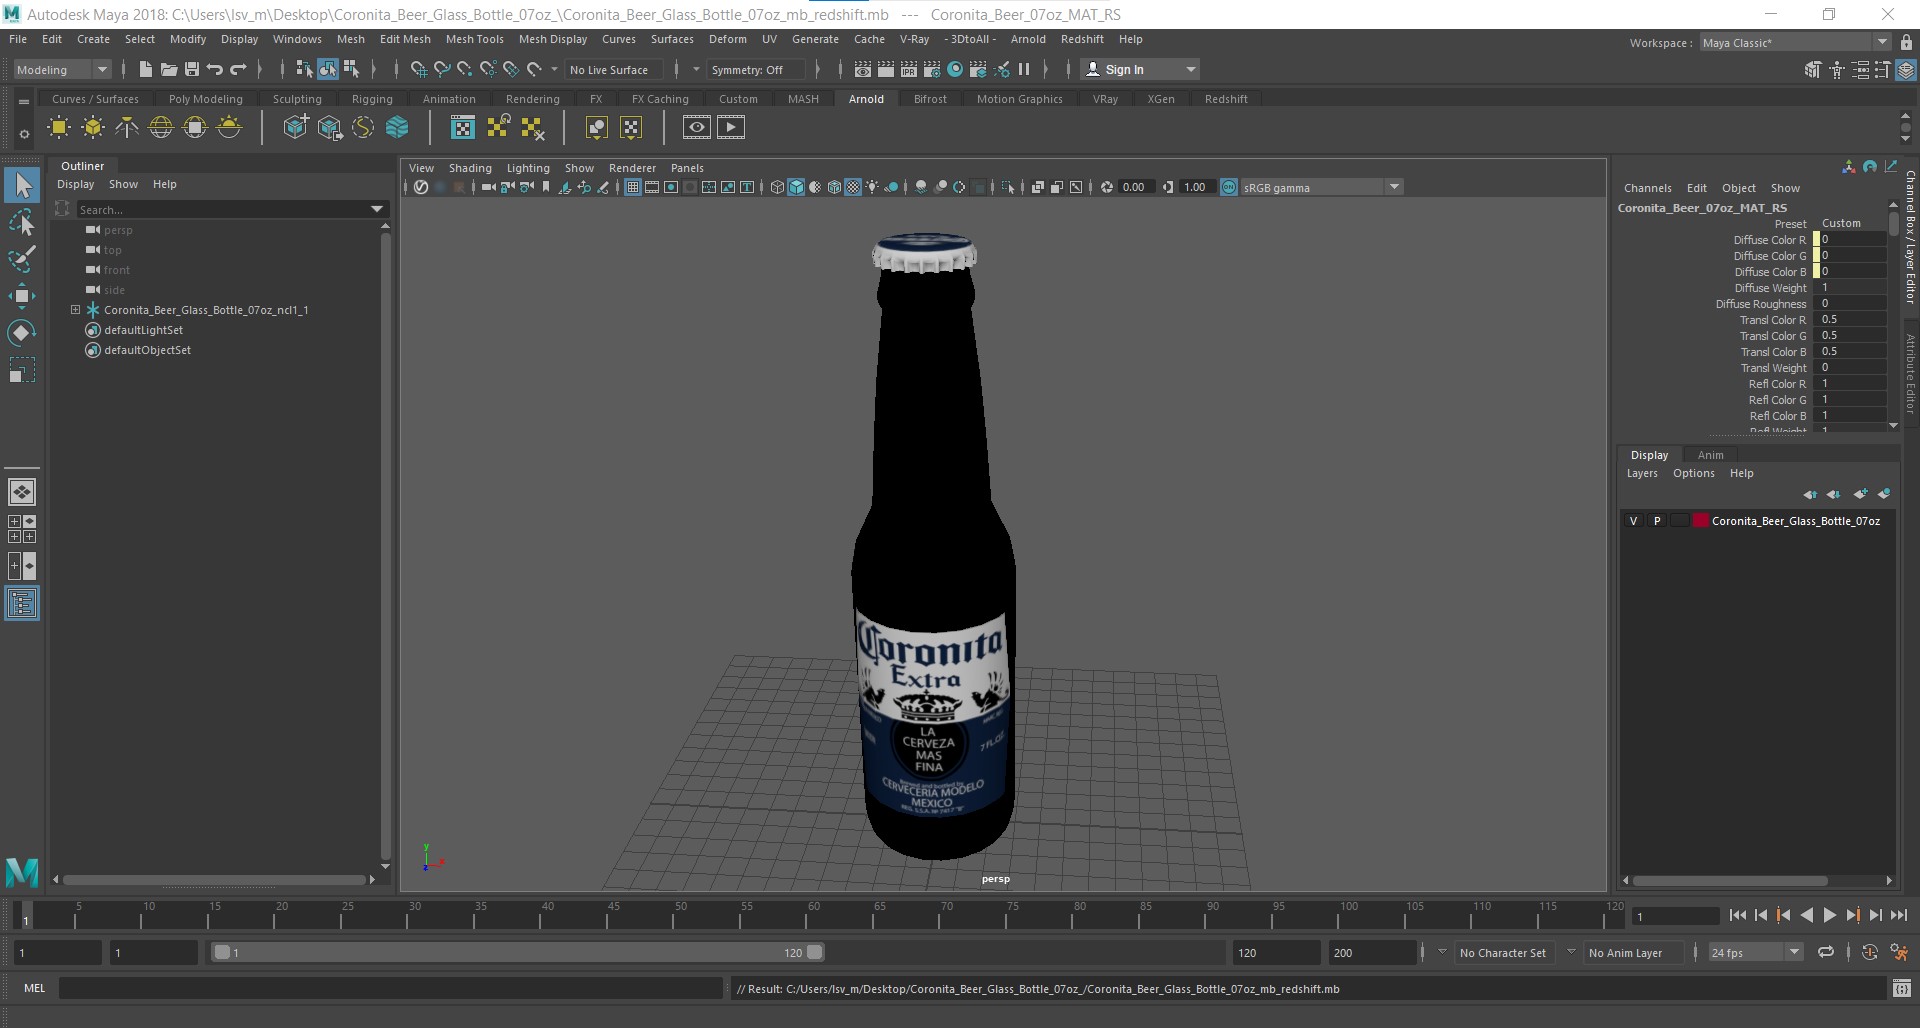This screenshot has width=1920, height=1028.
Task: Save scene disk icon
Action: click(x=191, y=69)
